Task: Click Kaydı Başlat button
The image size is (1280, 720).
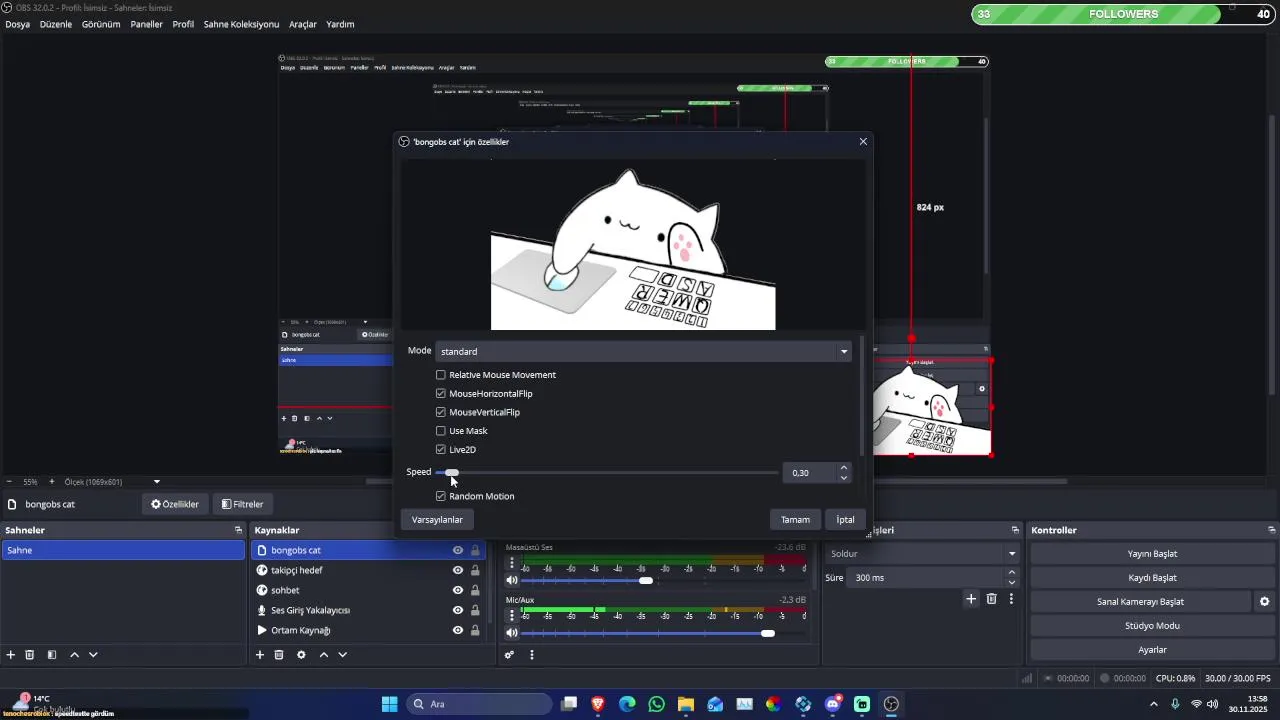Action: click(1152, 578)
